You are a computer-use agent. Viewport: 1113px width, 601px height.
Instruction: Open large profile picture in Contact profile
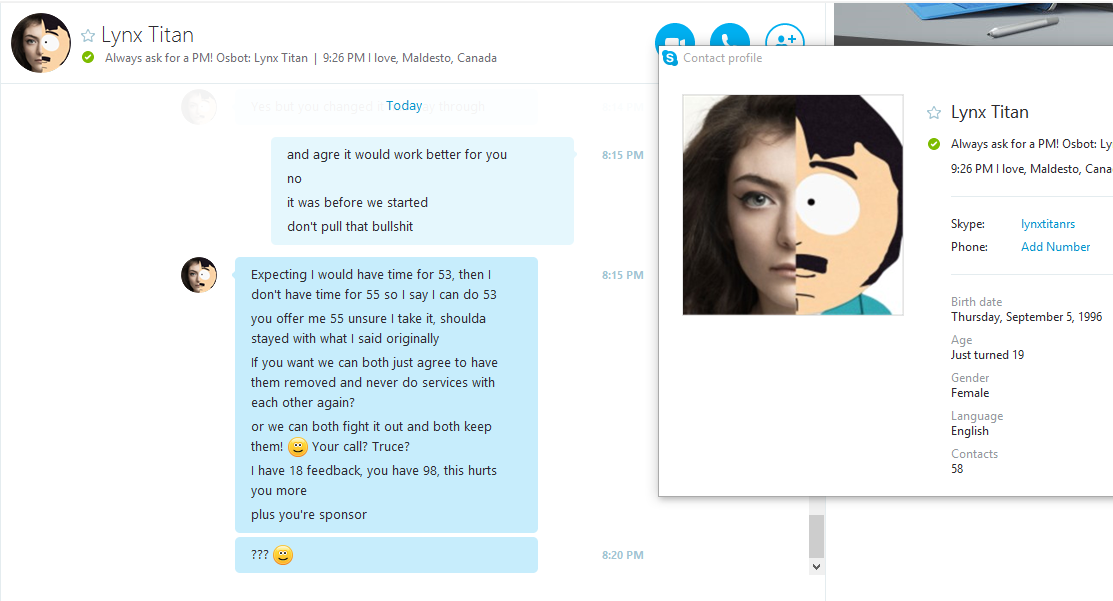pyautogui.click(x=793, y=205)
